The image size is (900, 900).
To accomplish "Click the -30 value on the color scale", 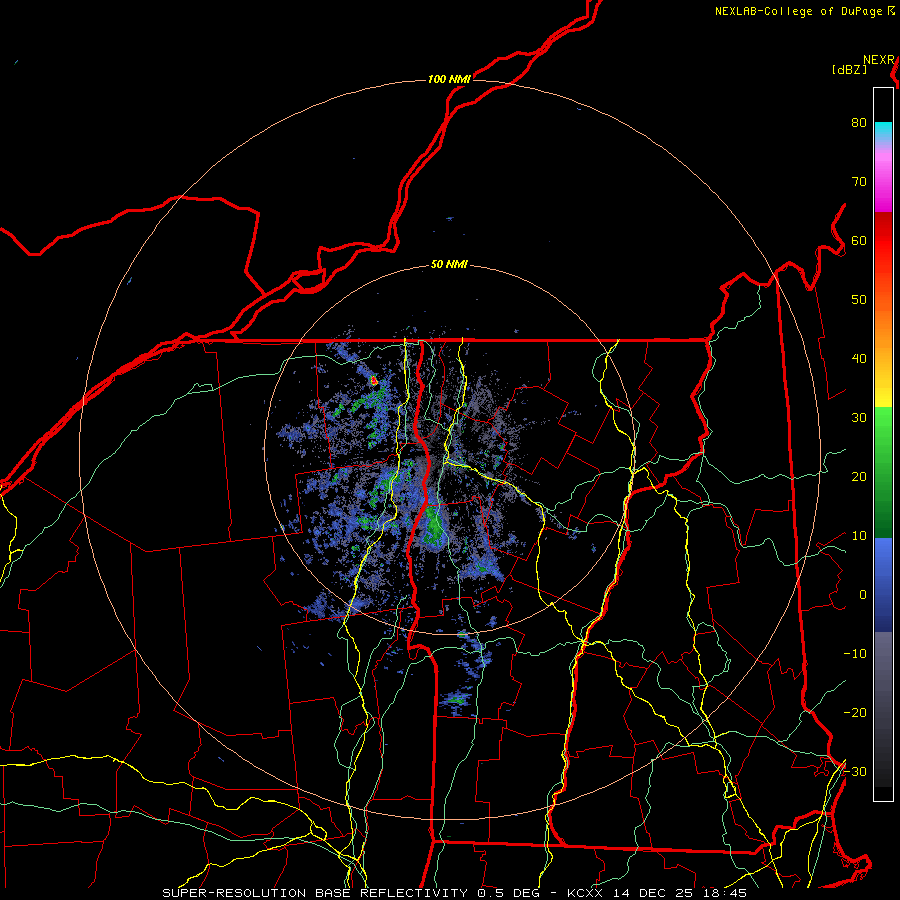I will pos(855,771).
